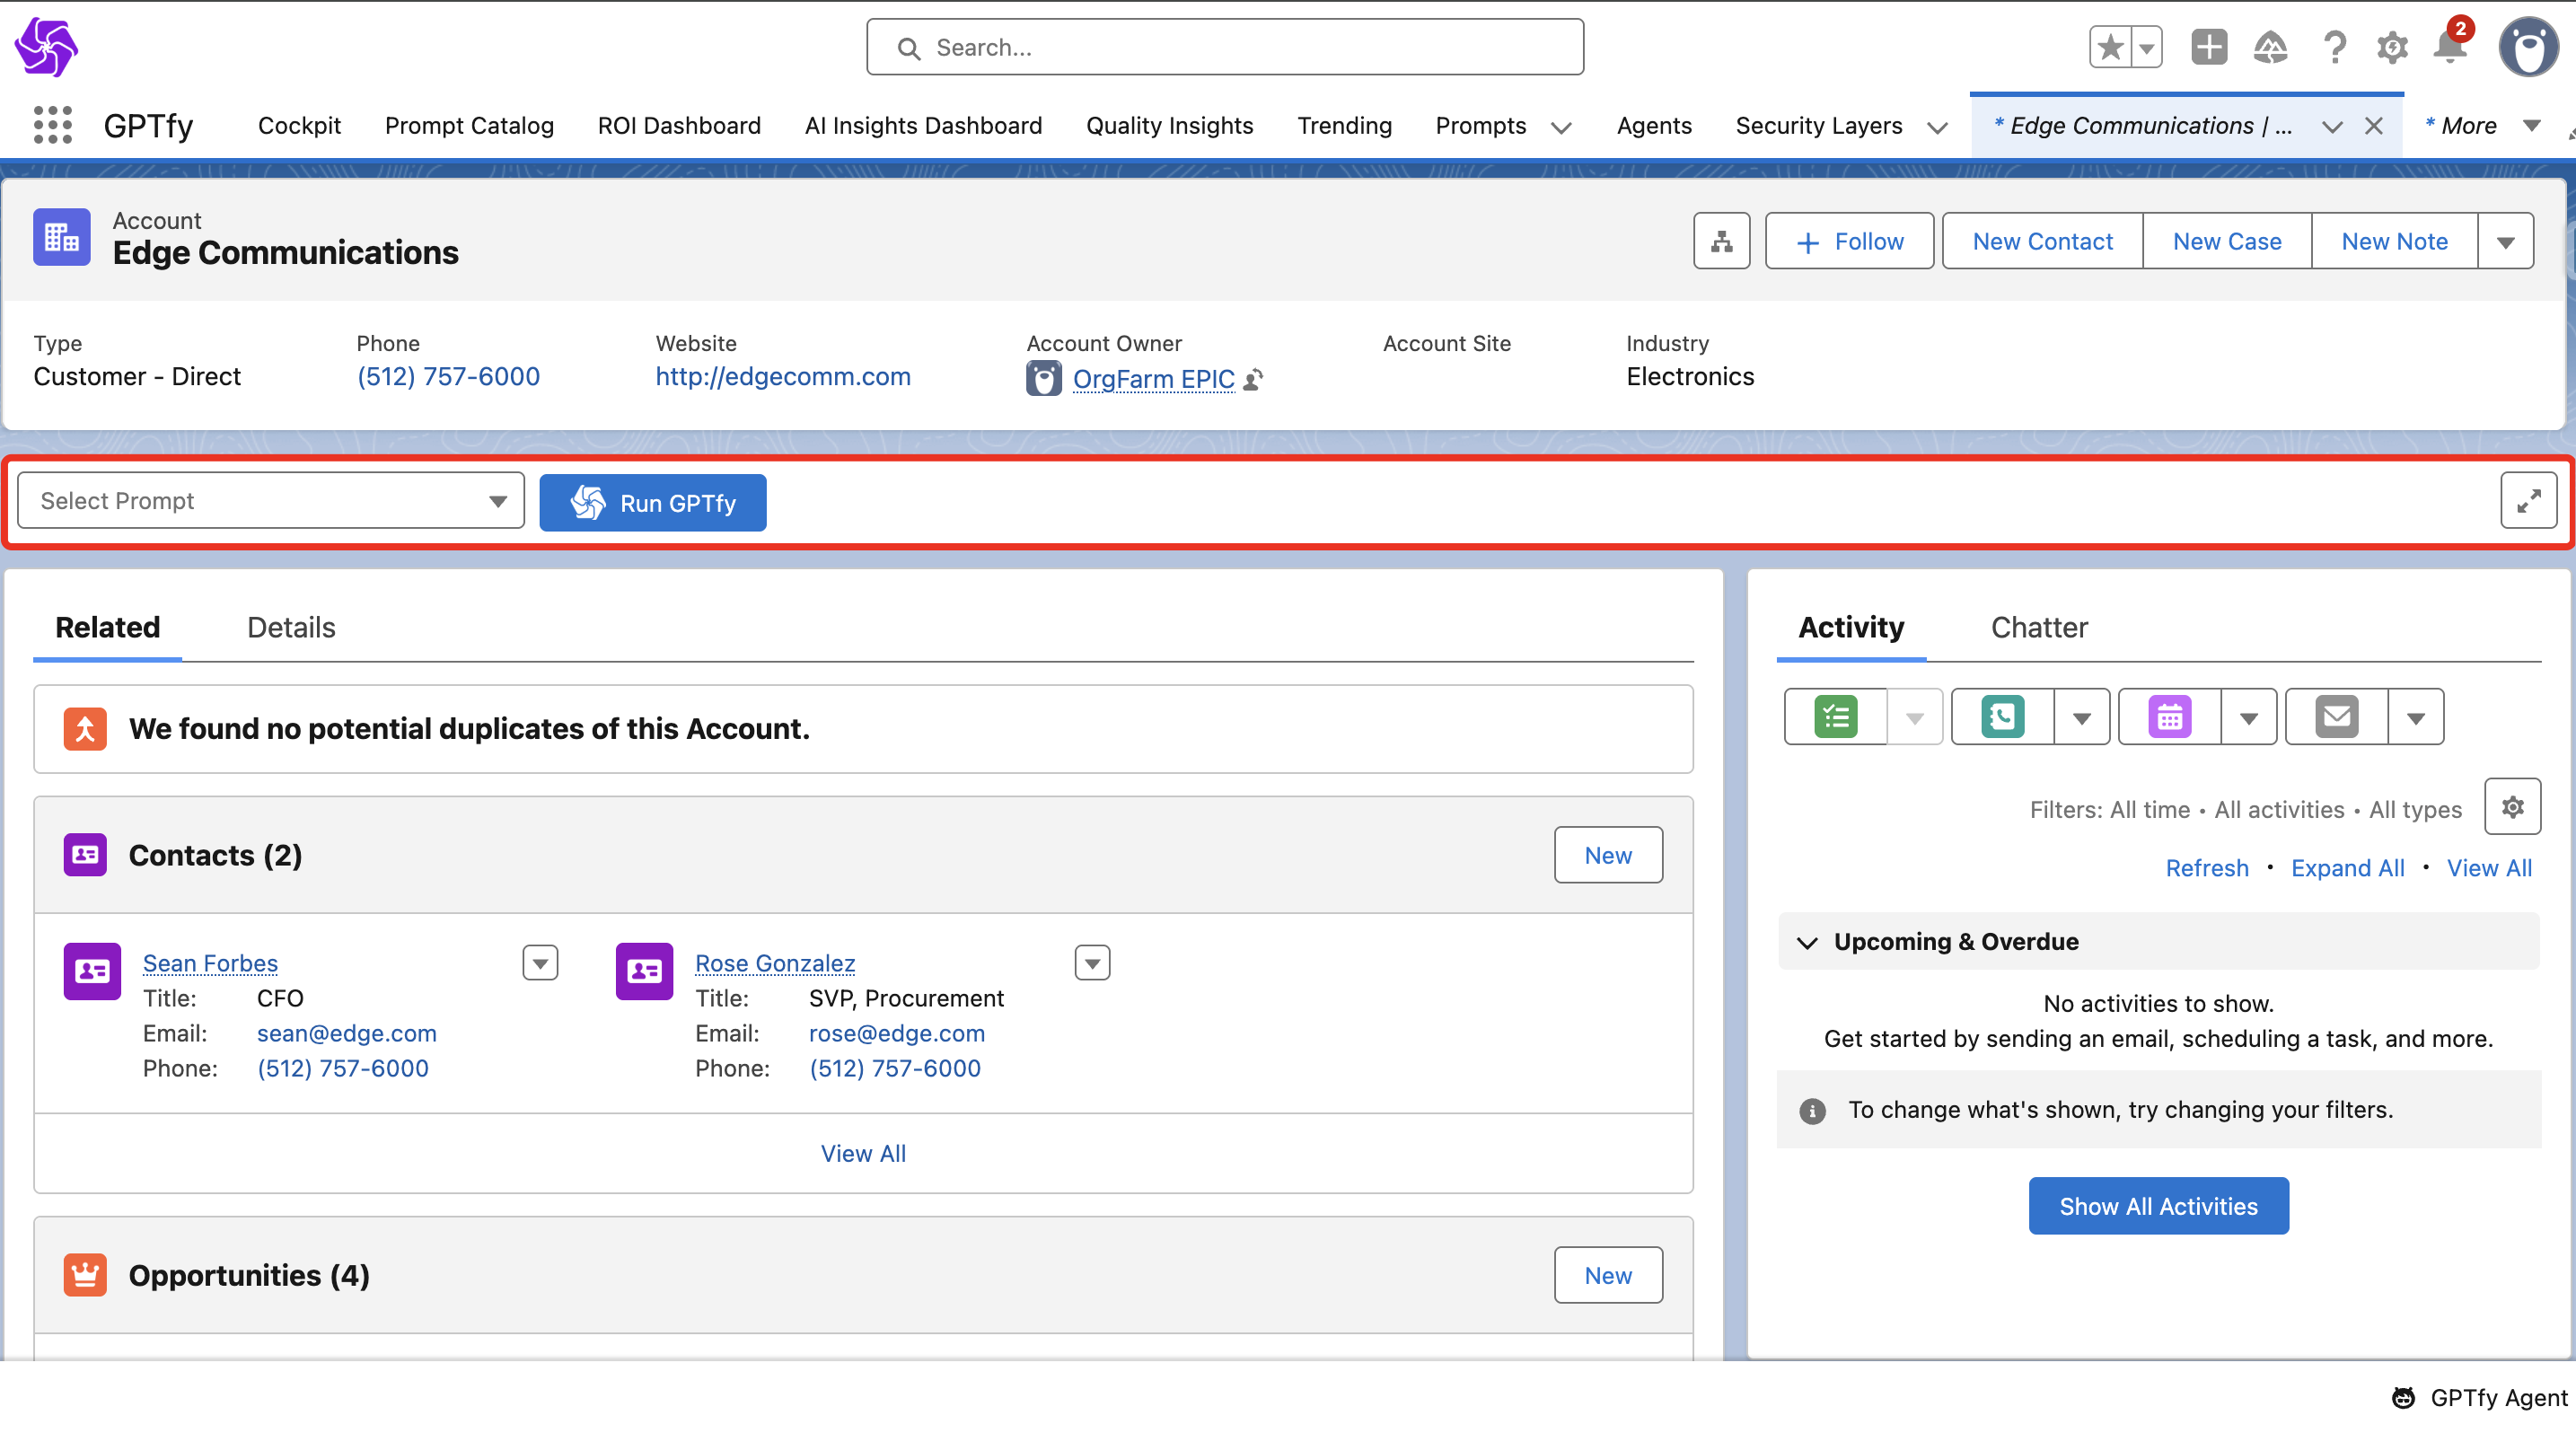Screen dimensions: 2576x1433
Task: Click the log a call icon
Action: coord(2002,717)
